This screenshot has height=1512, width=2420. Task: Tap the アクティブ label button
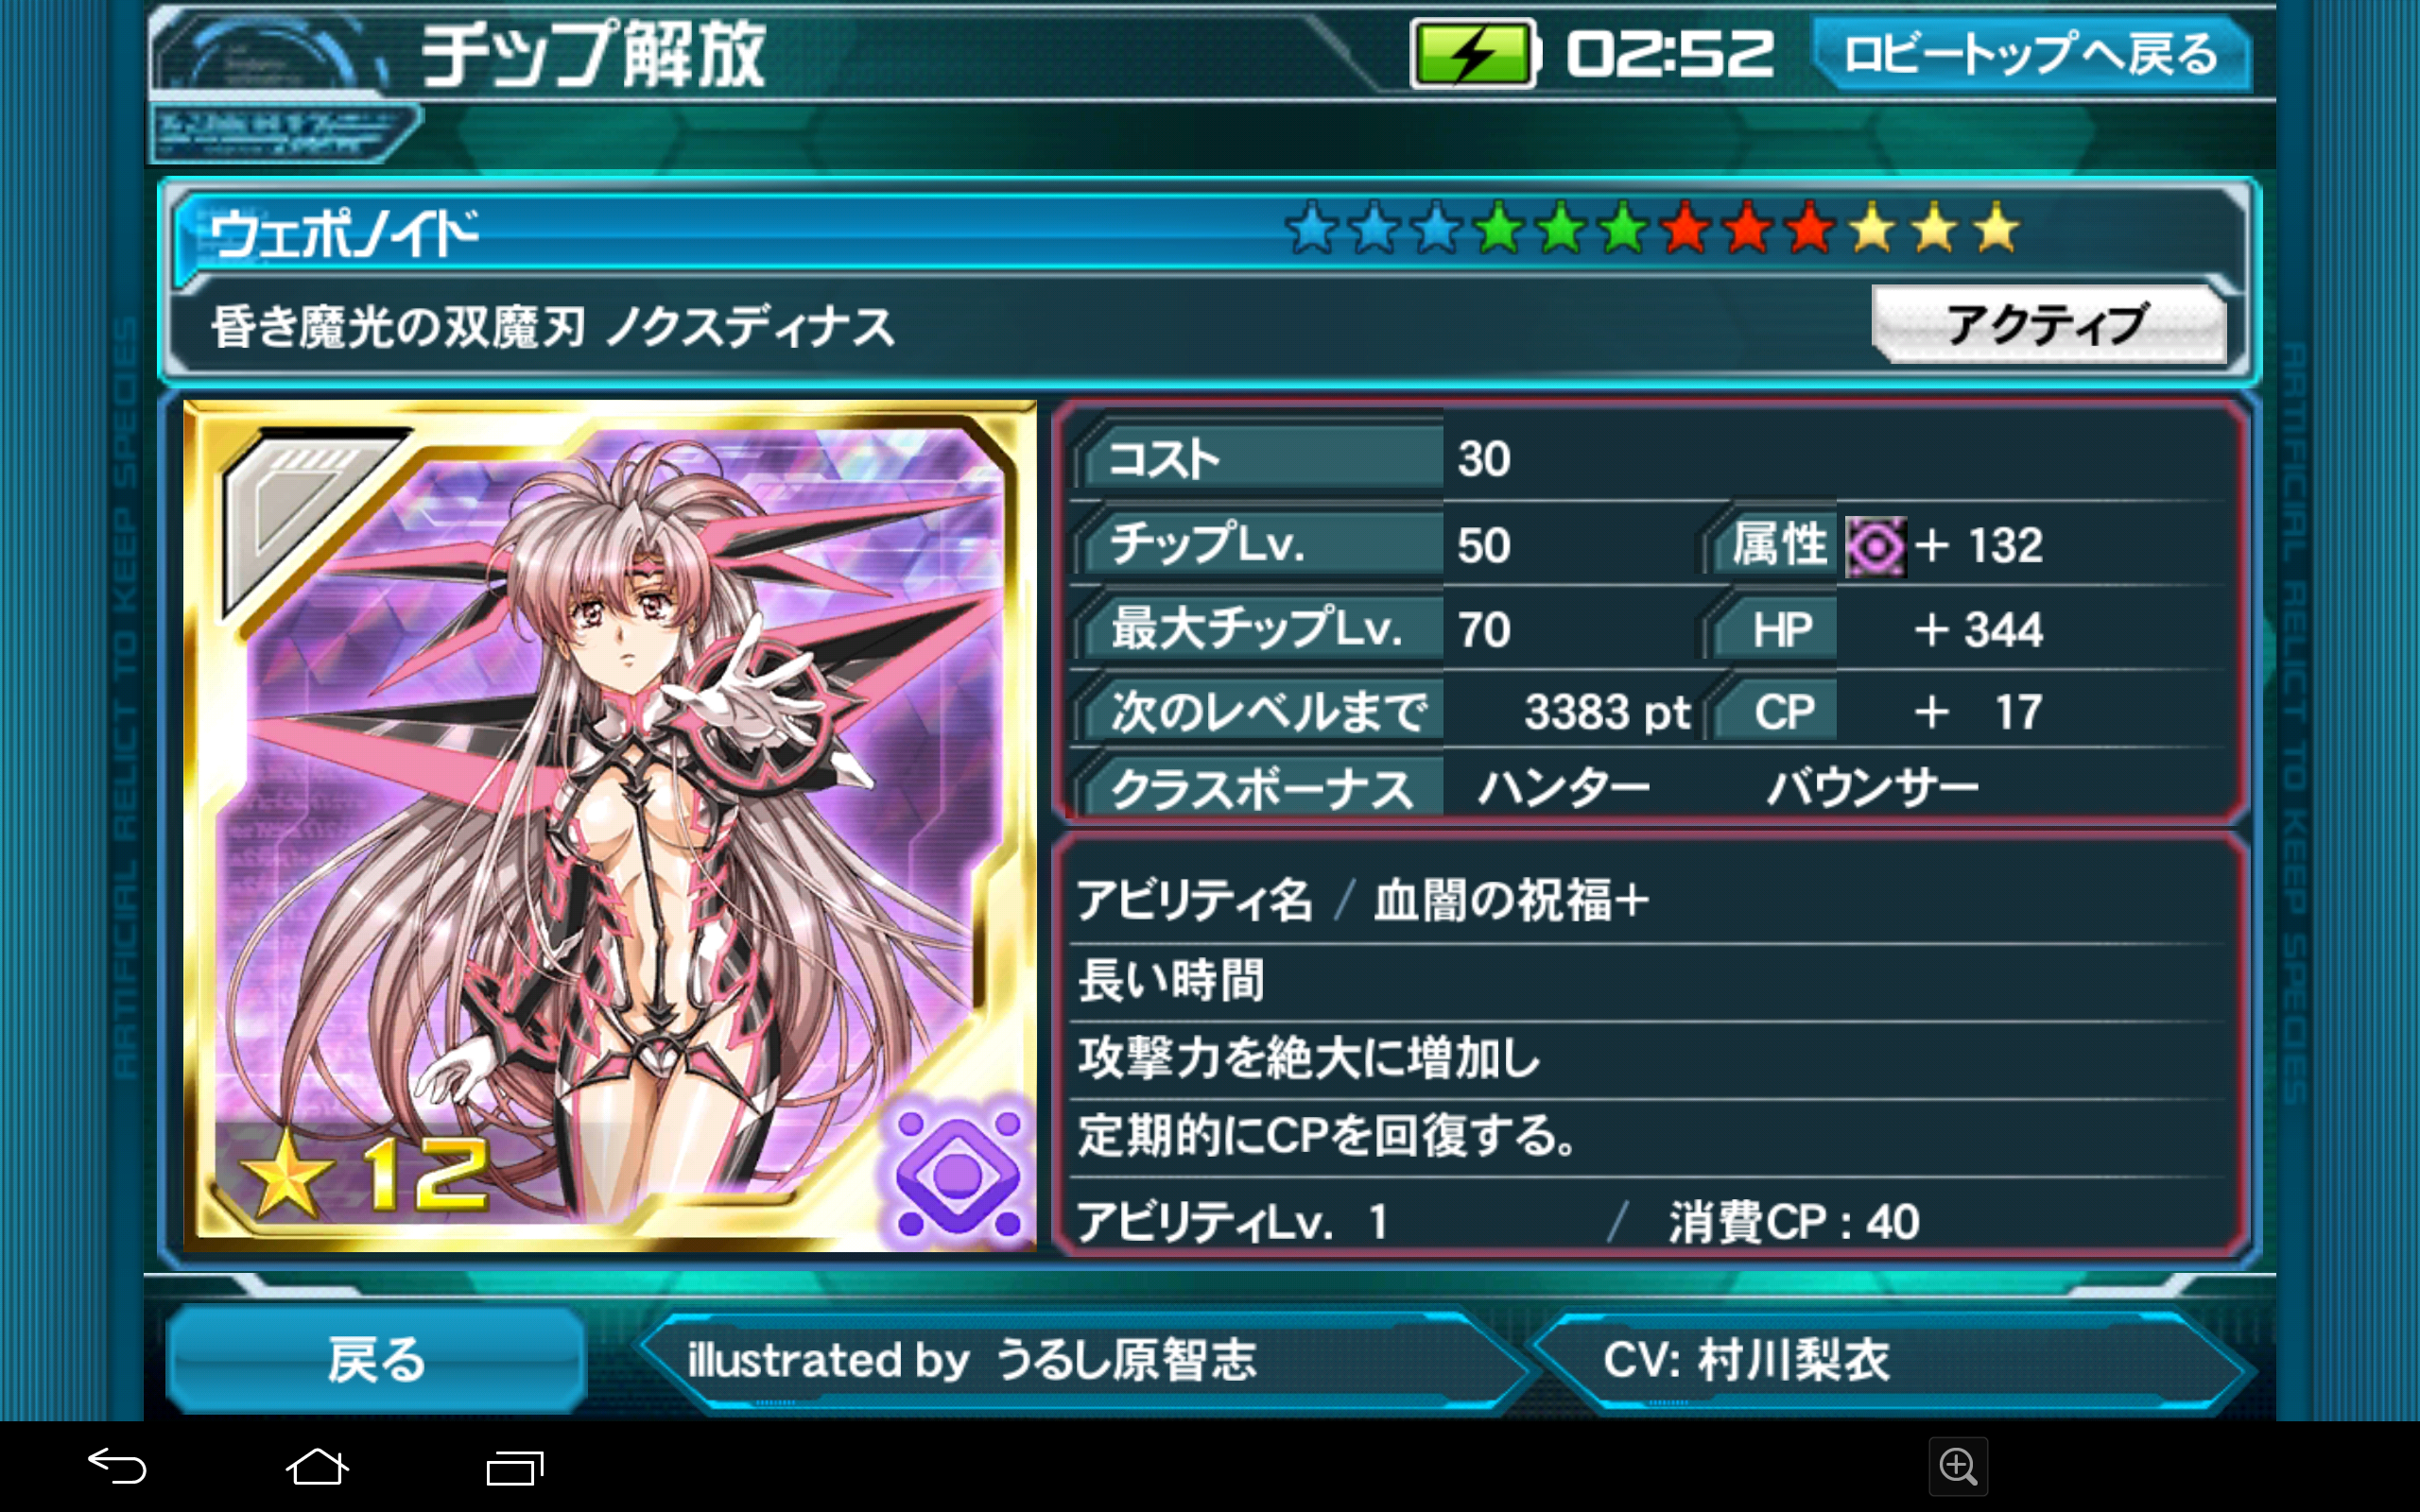pos(2048,325)
